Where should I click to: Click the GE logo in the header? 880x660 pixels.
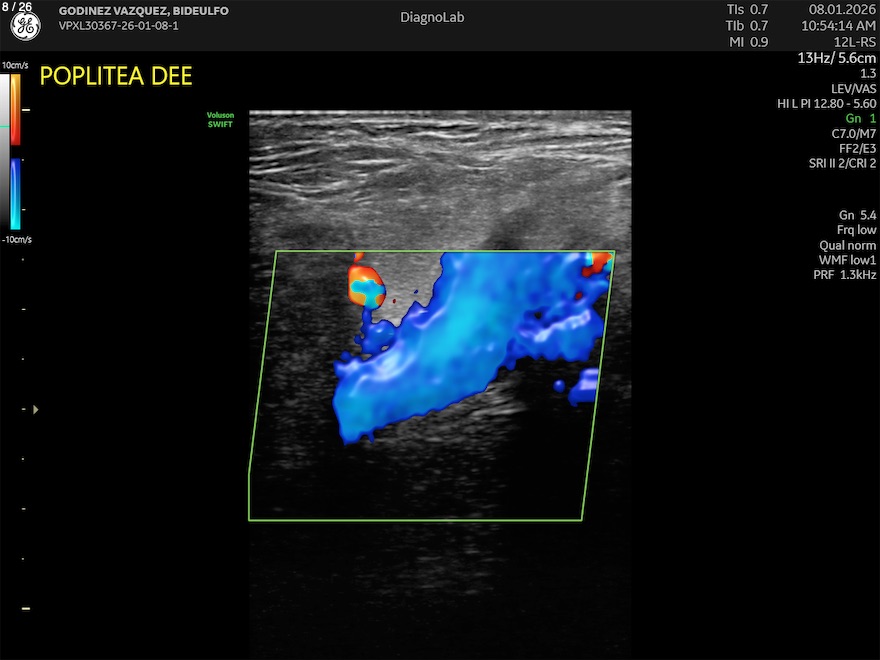25,27
